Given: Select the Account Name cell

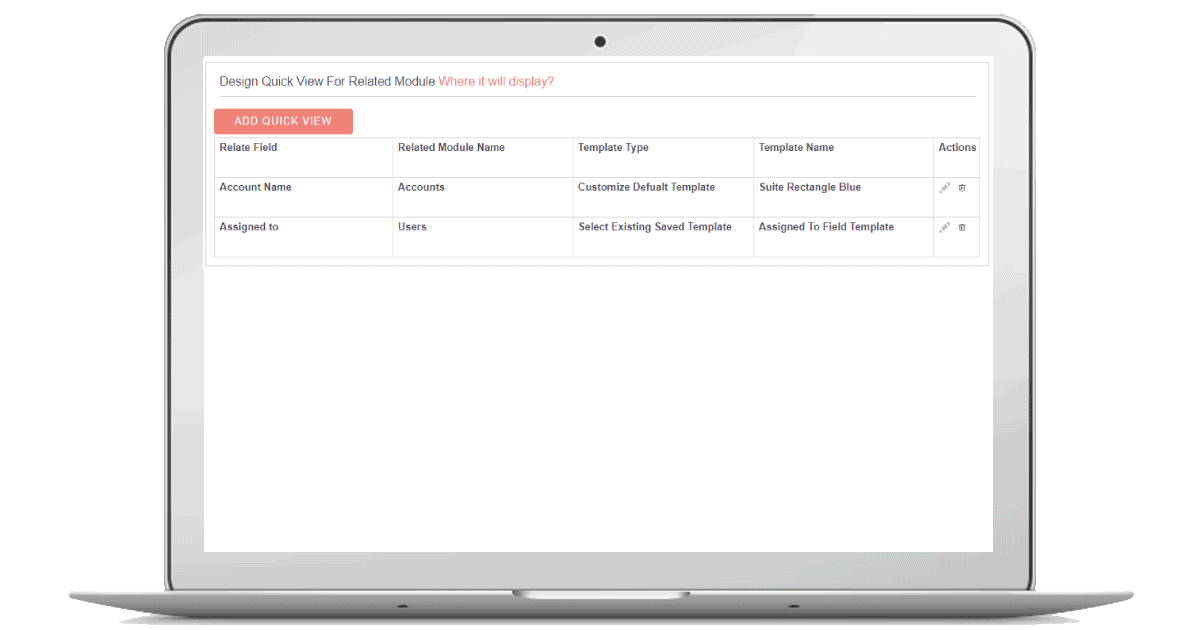Looking at the screenshot, I should point(255,188).
